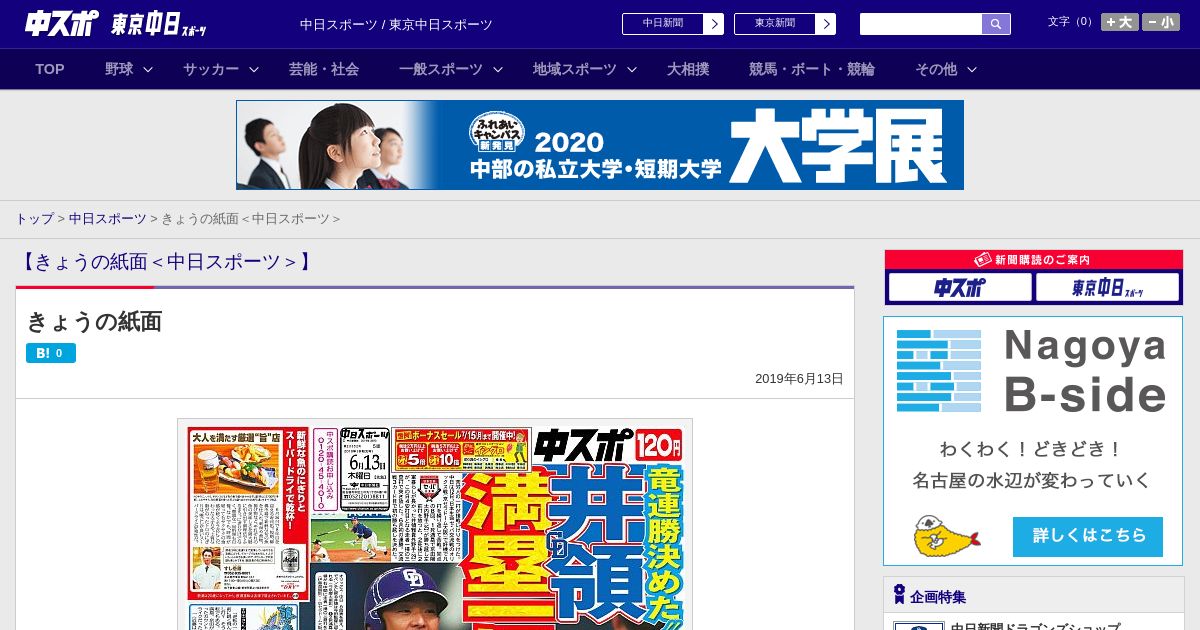Open the 競馬・ボート・競輪 menu item
This screenshot has height=630, width=1200.
pyautogui.click(x=812, y=69)
